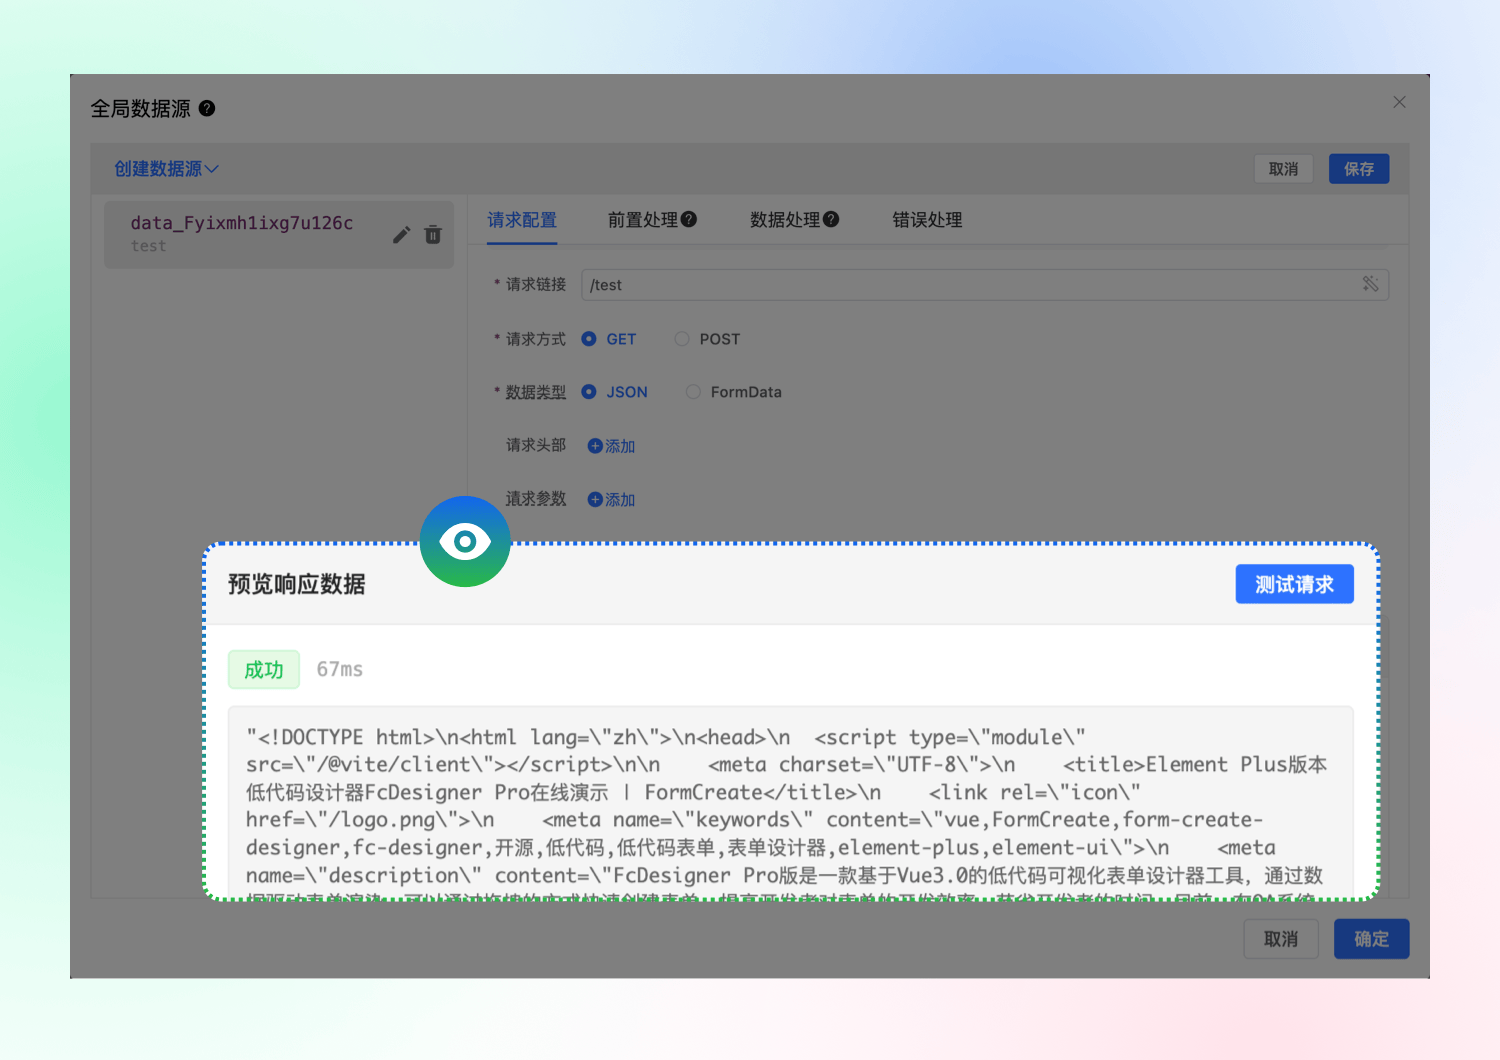Click the round eye preview icon

click(x=465, y=541)
